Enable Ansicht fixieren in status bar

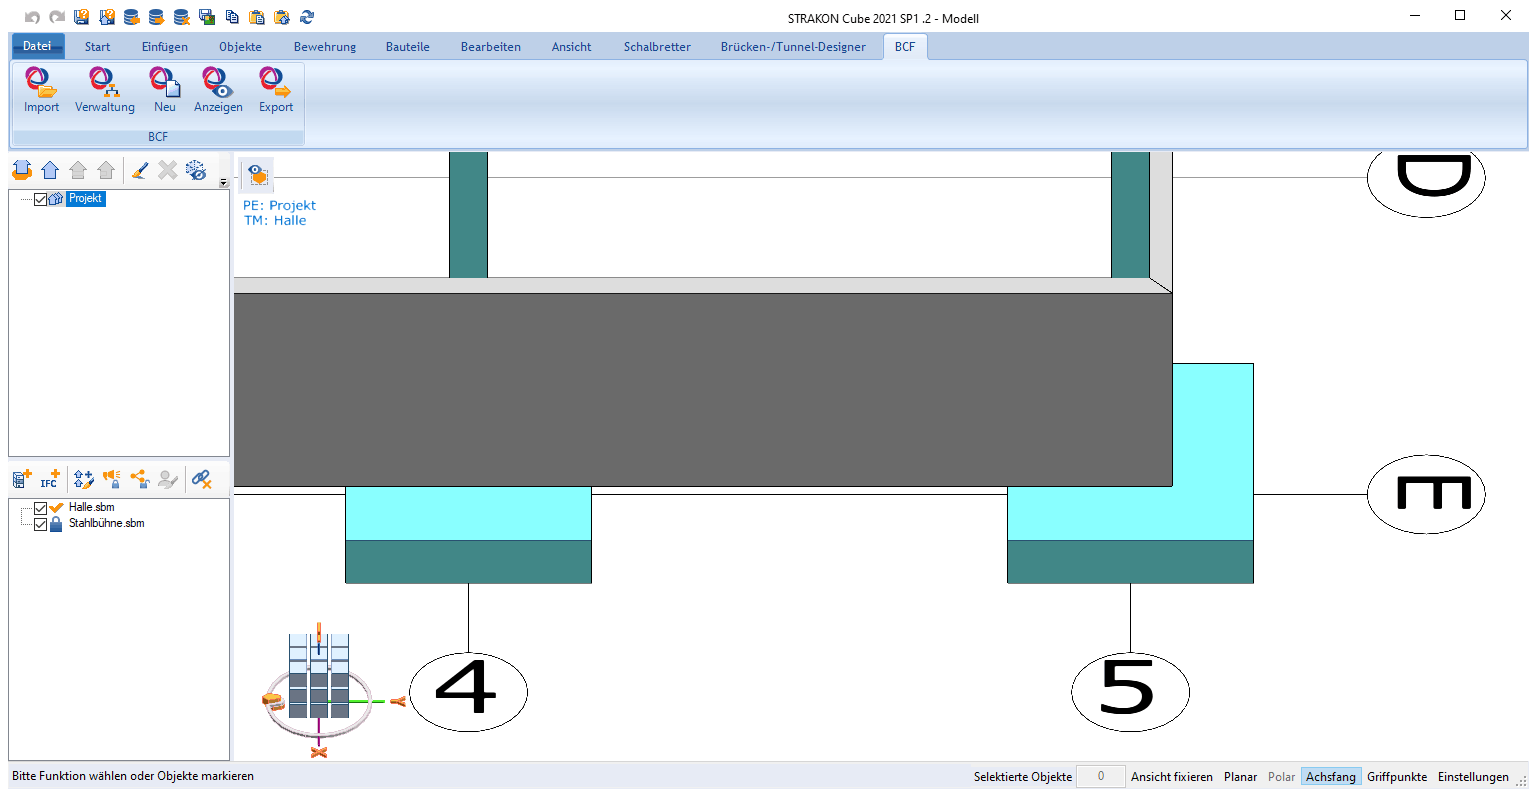1171,777
